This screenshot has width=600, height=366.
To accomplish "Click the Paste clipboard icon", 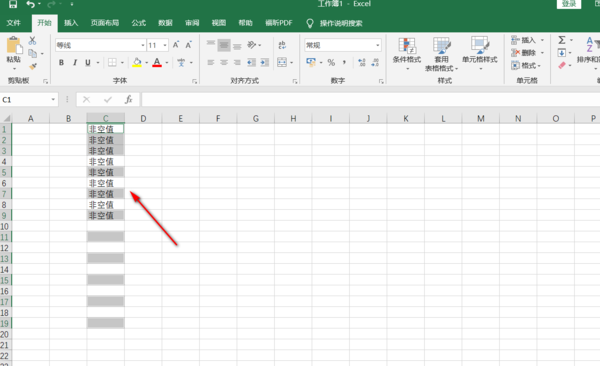I will pos(14,45).
